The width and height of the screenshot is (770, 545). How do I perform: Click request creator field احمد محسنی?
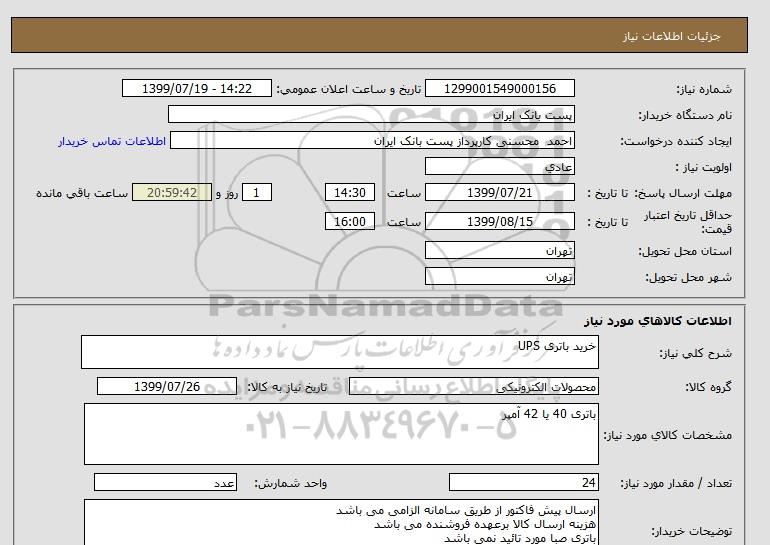coord(372,140)
